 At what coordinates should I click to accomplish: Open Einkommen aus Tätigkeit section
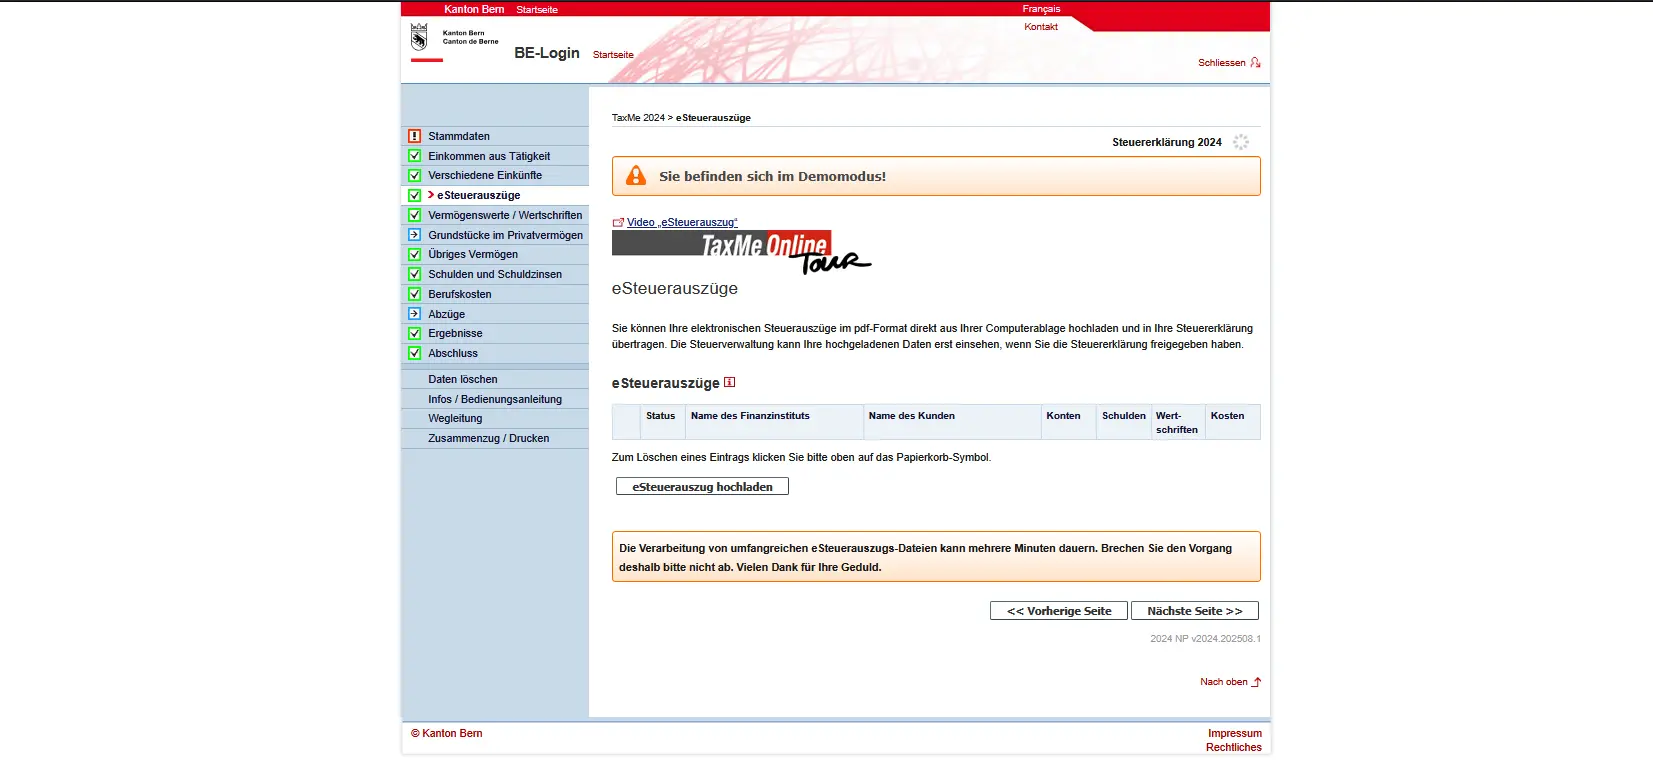[489, 156]
